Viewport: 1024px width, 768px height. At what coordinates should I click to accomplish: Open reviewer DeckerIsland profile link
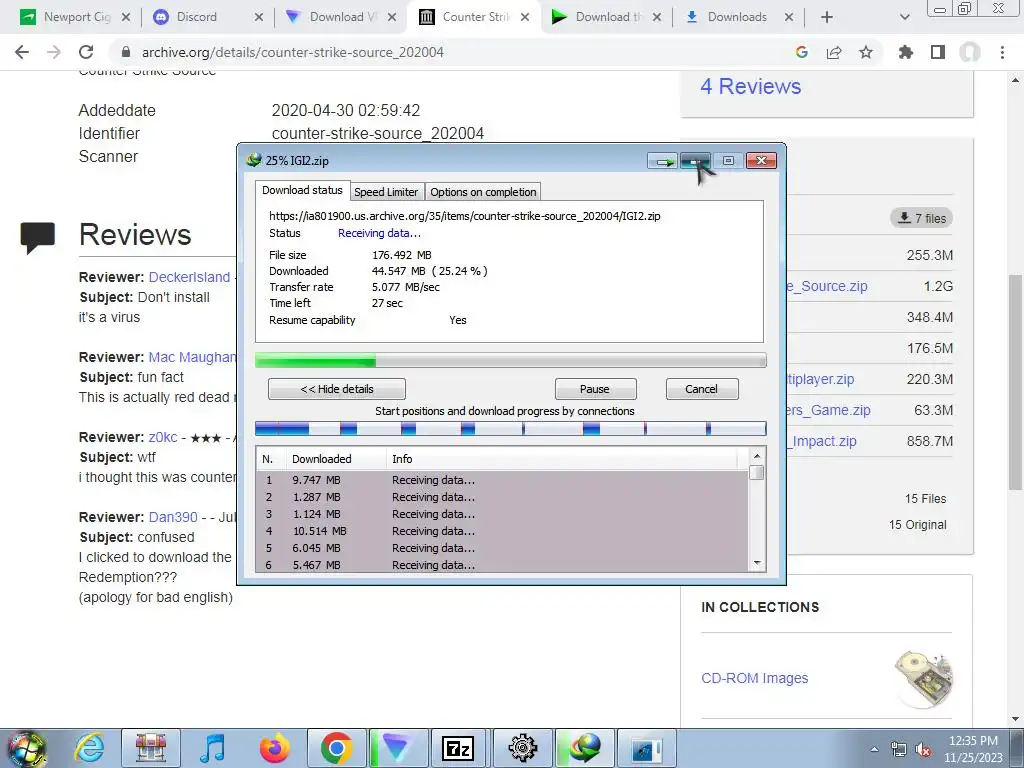(x=189, y=277)
